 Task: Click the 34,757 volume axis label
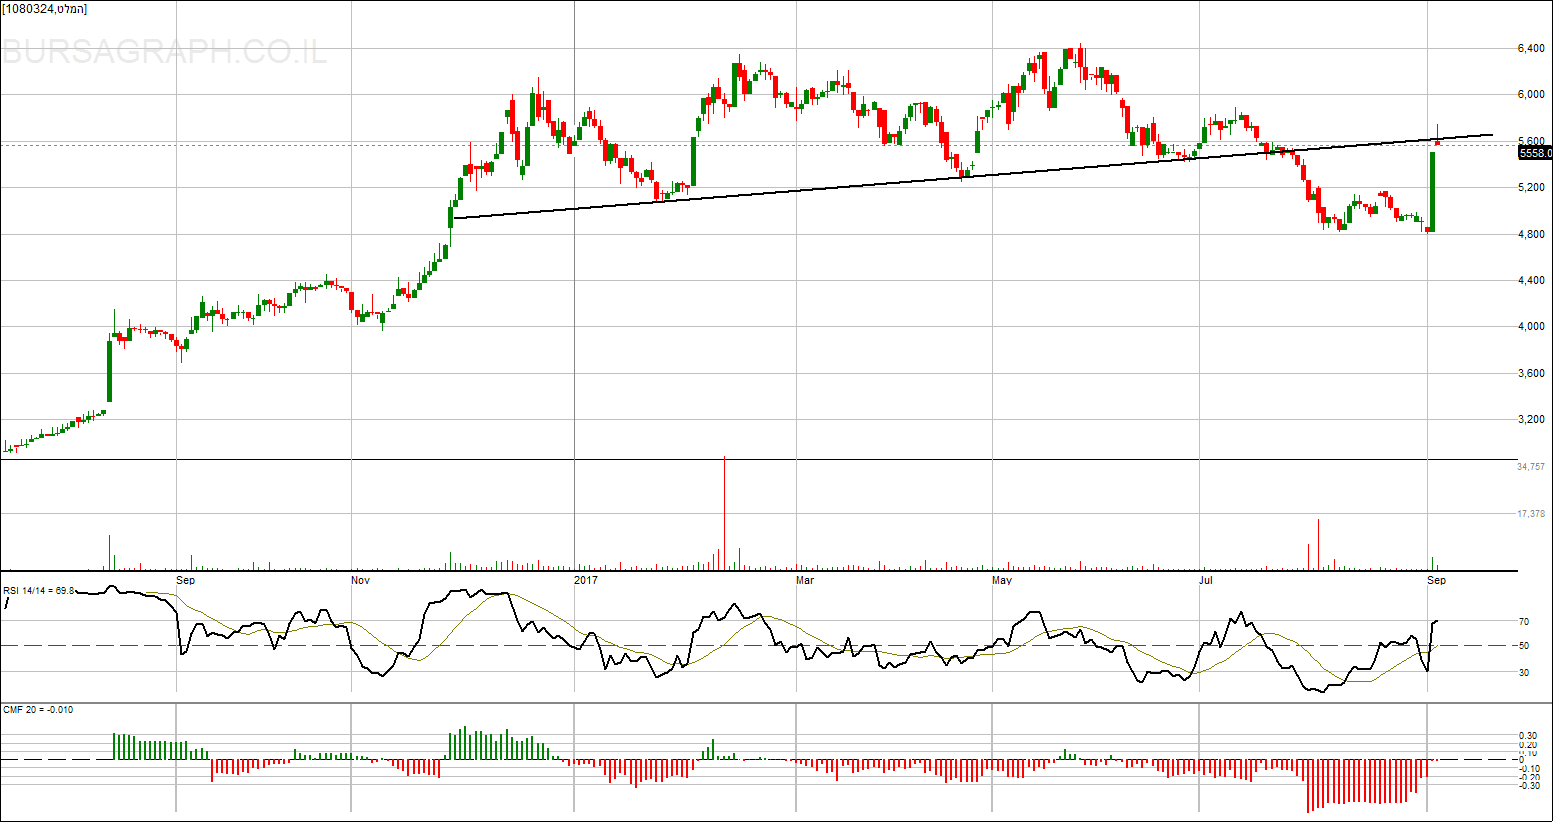pos(1531,467)
